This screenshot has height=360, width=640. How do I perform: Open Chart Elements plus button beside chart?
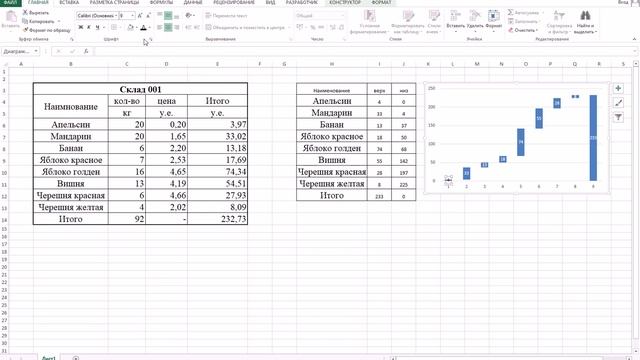pos(618,89)
